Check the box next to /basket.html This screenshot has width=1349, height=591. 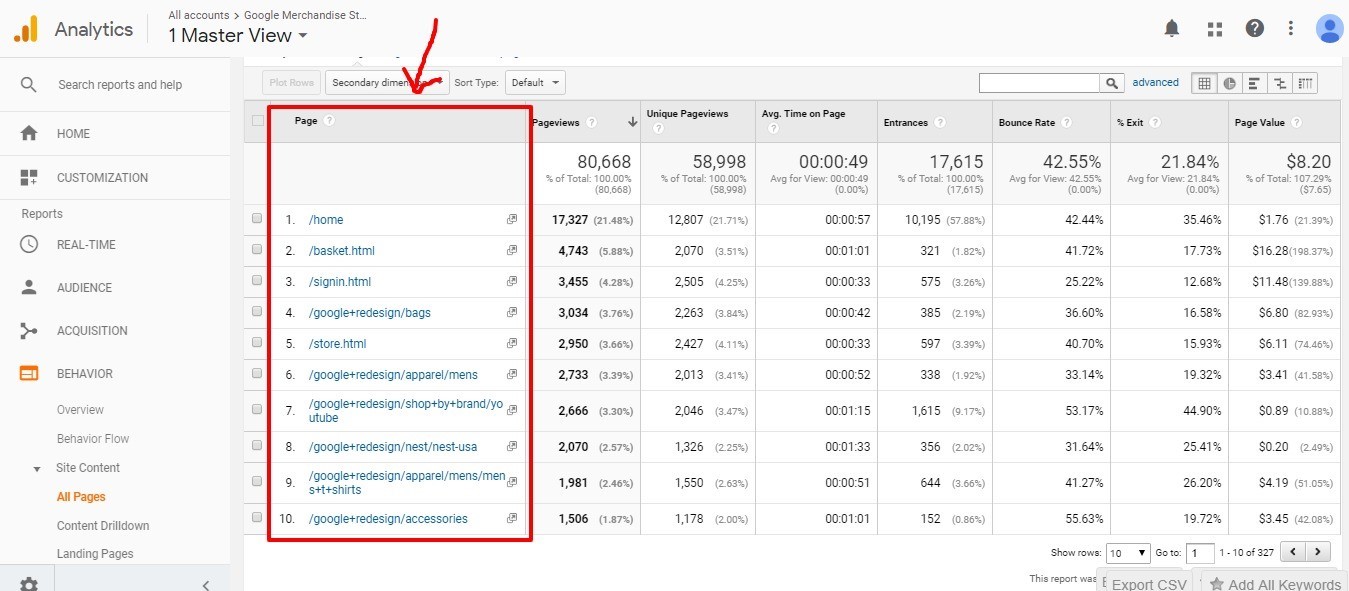click(x=258, y=250)
